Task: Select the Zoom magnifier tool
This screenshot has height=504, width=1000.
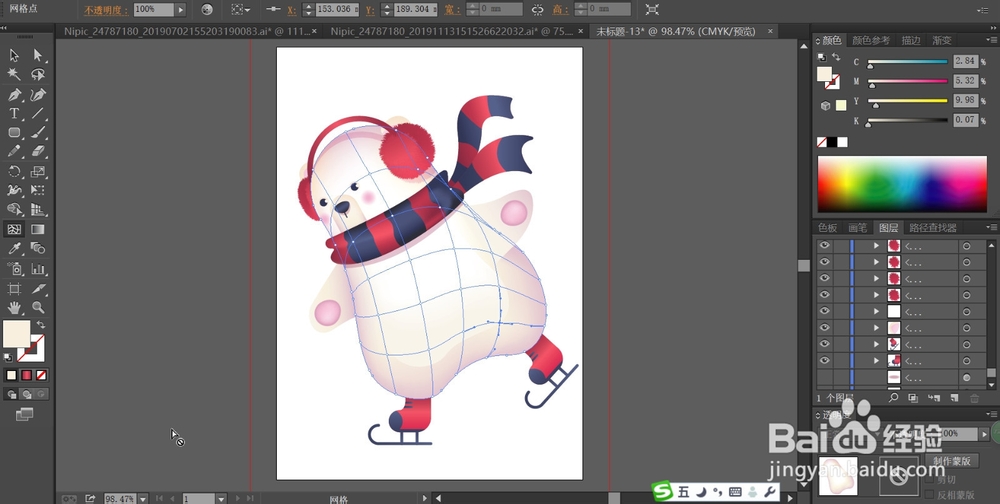Action: click(38, 308)
